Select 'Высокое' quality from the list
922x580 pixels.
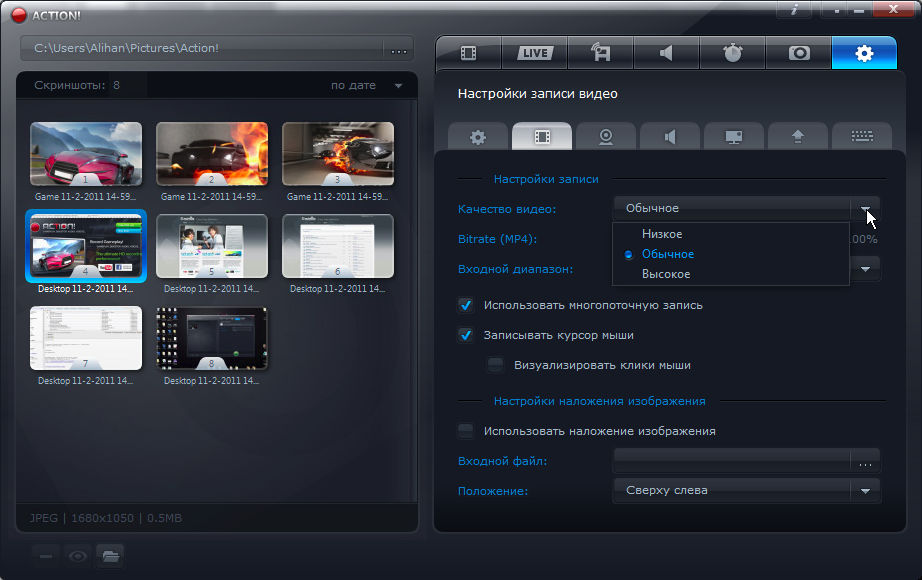[x=666, y=274]
